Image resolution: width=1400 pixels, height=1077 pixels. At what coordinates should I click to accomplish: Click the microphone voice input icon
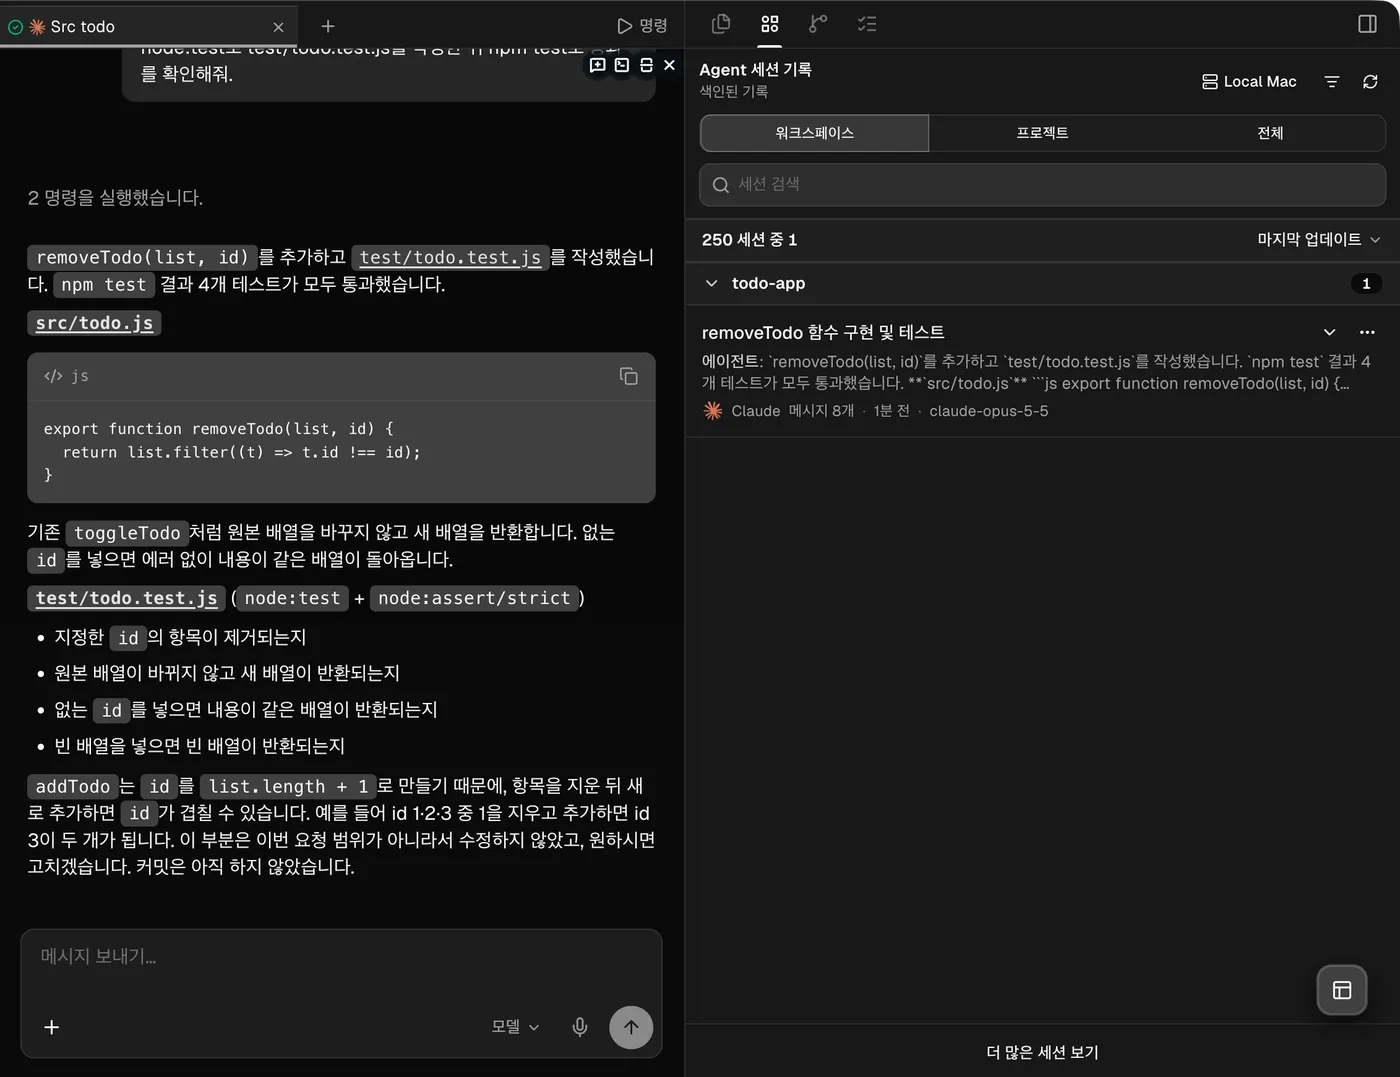click(580, 1027)
